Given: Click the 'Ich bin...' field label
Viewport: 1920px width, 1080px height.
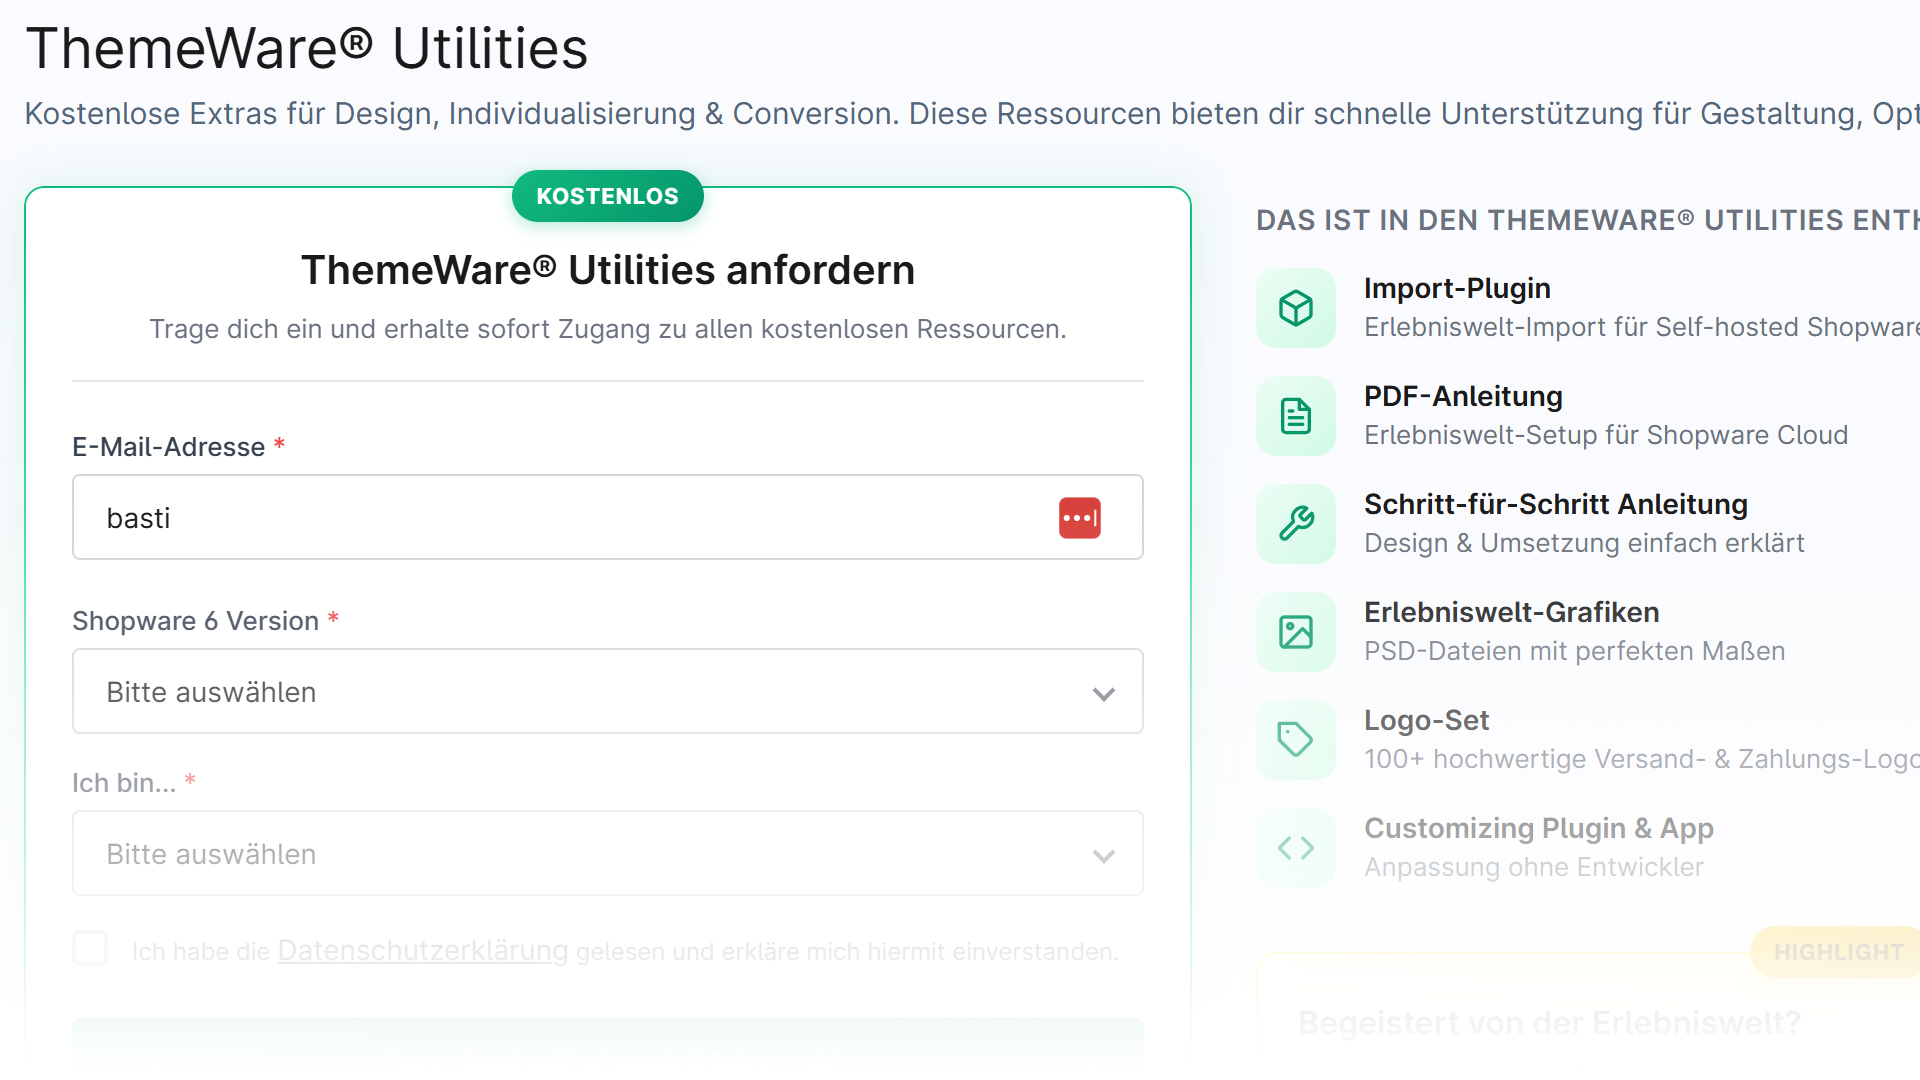Looking at the screenshot, I should point(124,783).
